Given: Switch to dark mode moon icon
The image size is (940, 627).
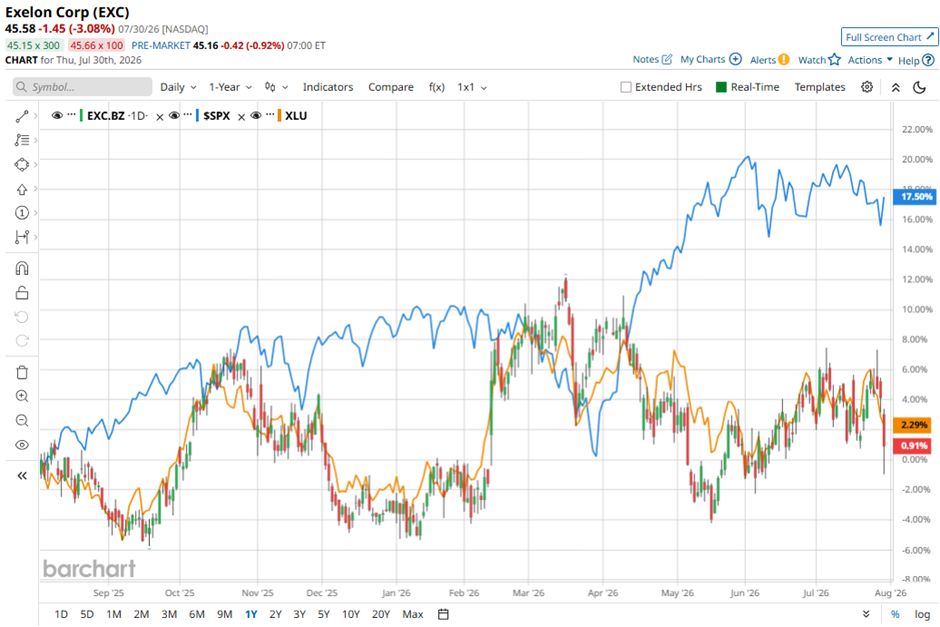Looking at the screenshot, I should [920, 88].
